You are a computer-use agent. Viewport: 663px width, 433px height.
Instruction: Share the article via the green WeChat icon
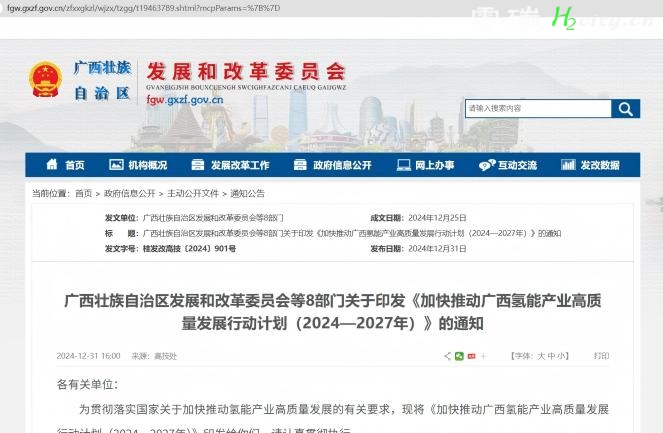point(459,356)
